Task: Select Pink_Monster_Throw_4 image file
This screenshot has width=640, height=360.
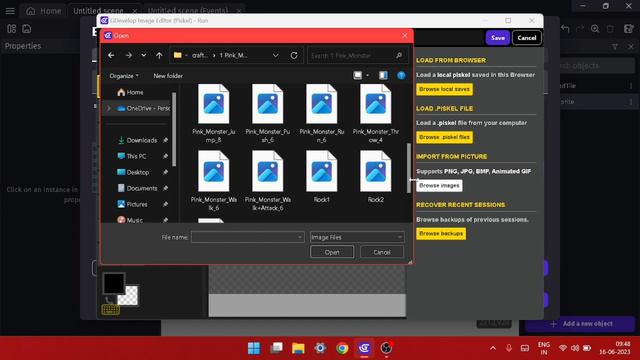Action: (376, 113)
